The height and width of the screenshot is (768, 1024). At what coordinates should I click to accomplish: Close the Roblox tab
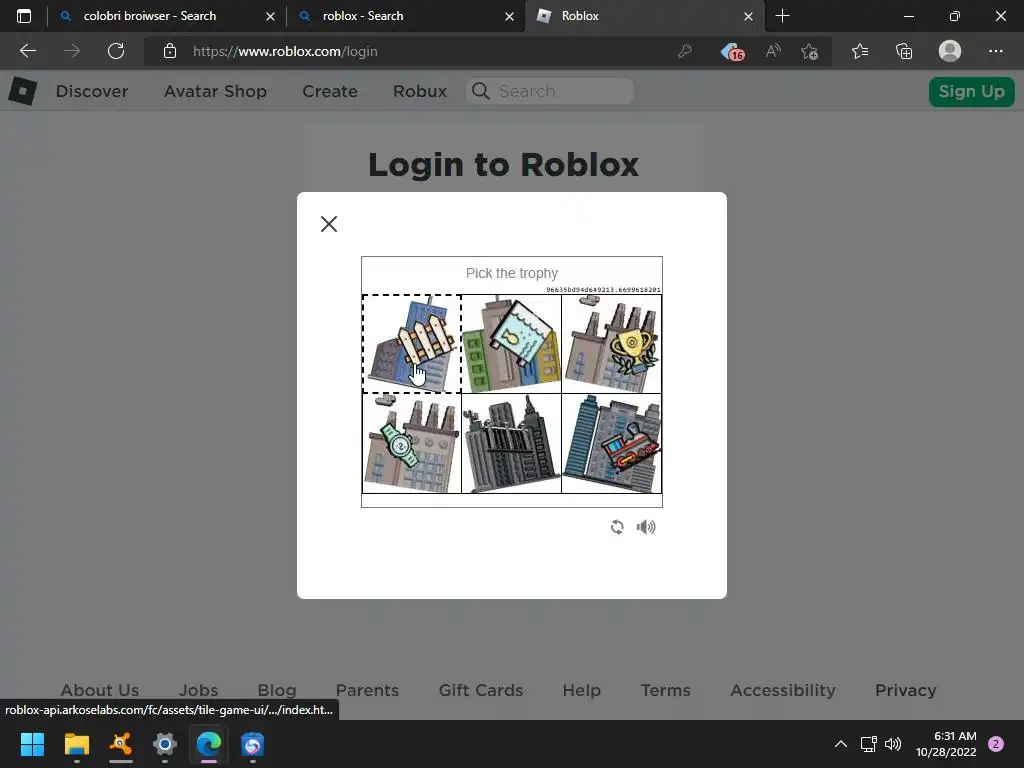tap(748, 16)
